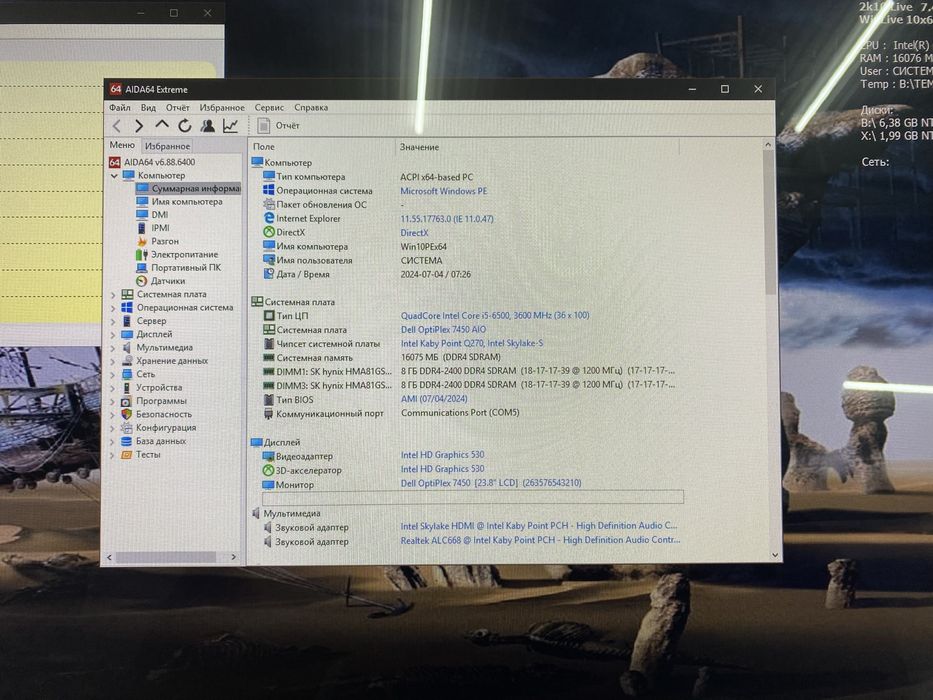Click the 3D-акселератор row icon
Screen dimensions: 933x700
coord(268,470)
